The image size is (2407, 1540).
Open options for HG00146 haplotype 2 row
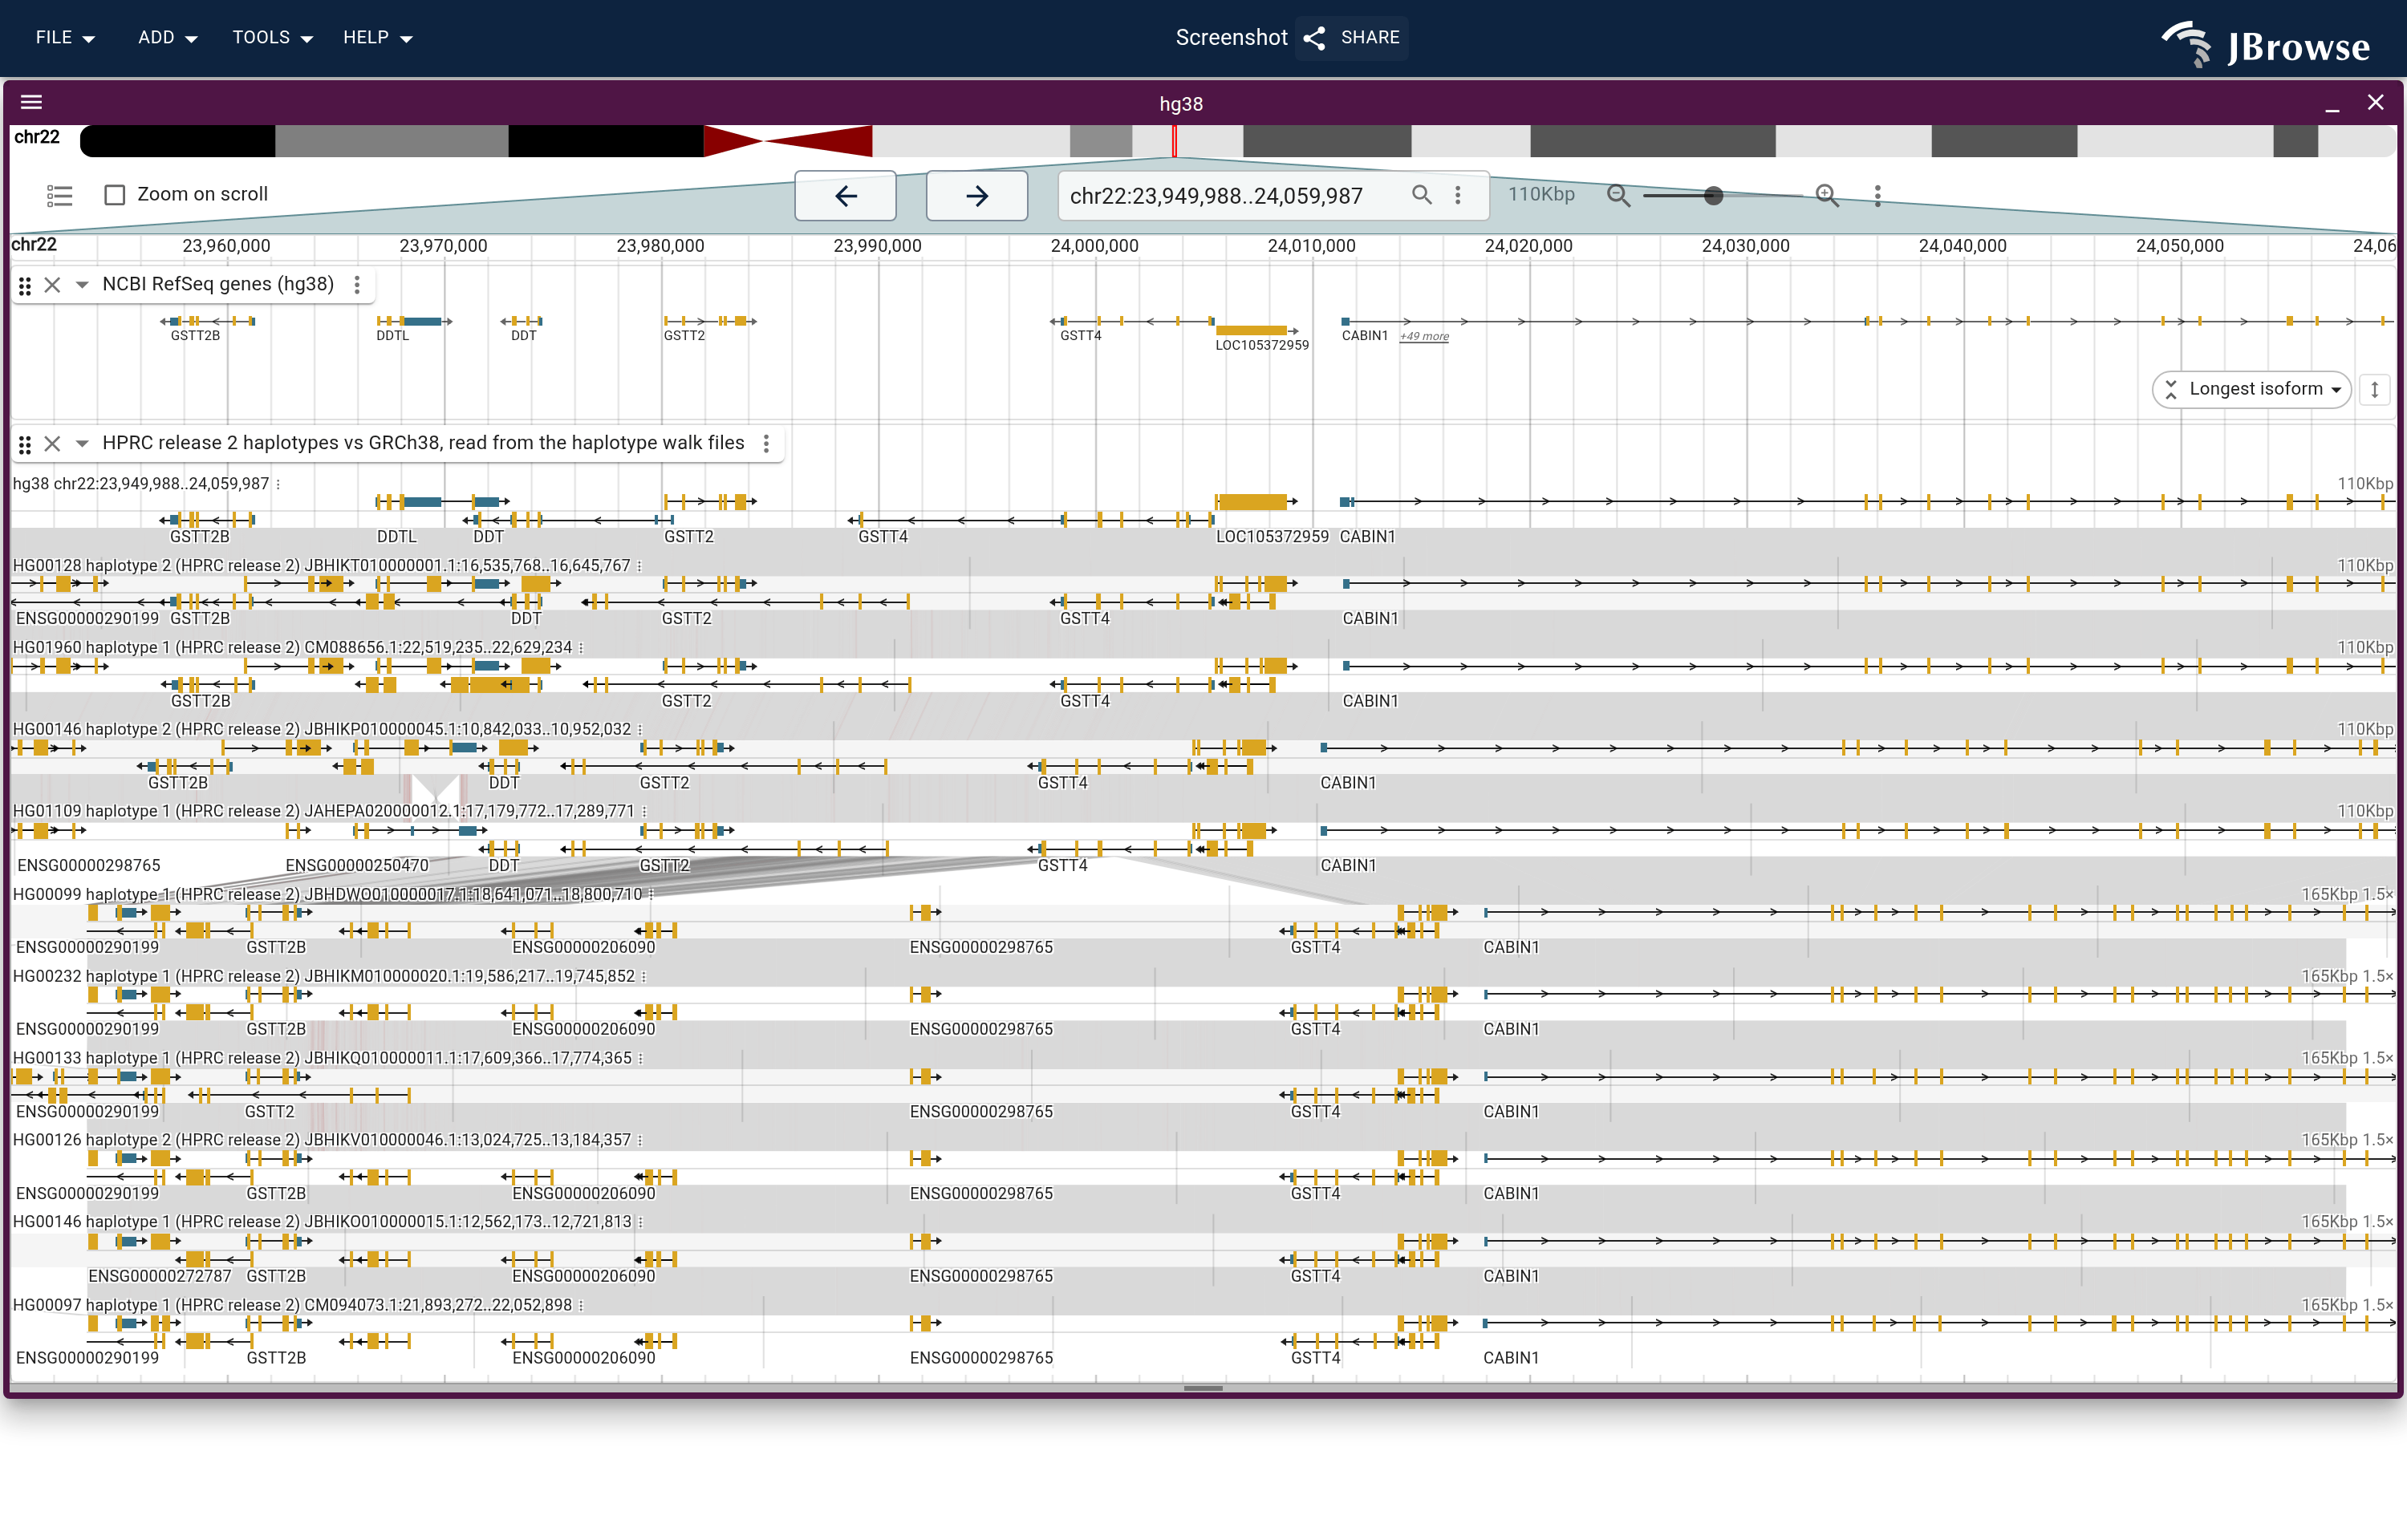640,730
